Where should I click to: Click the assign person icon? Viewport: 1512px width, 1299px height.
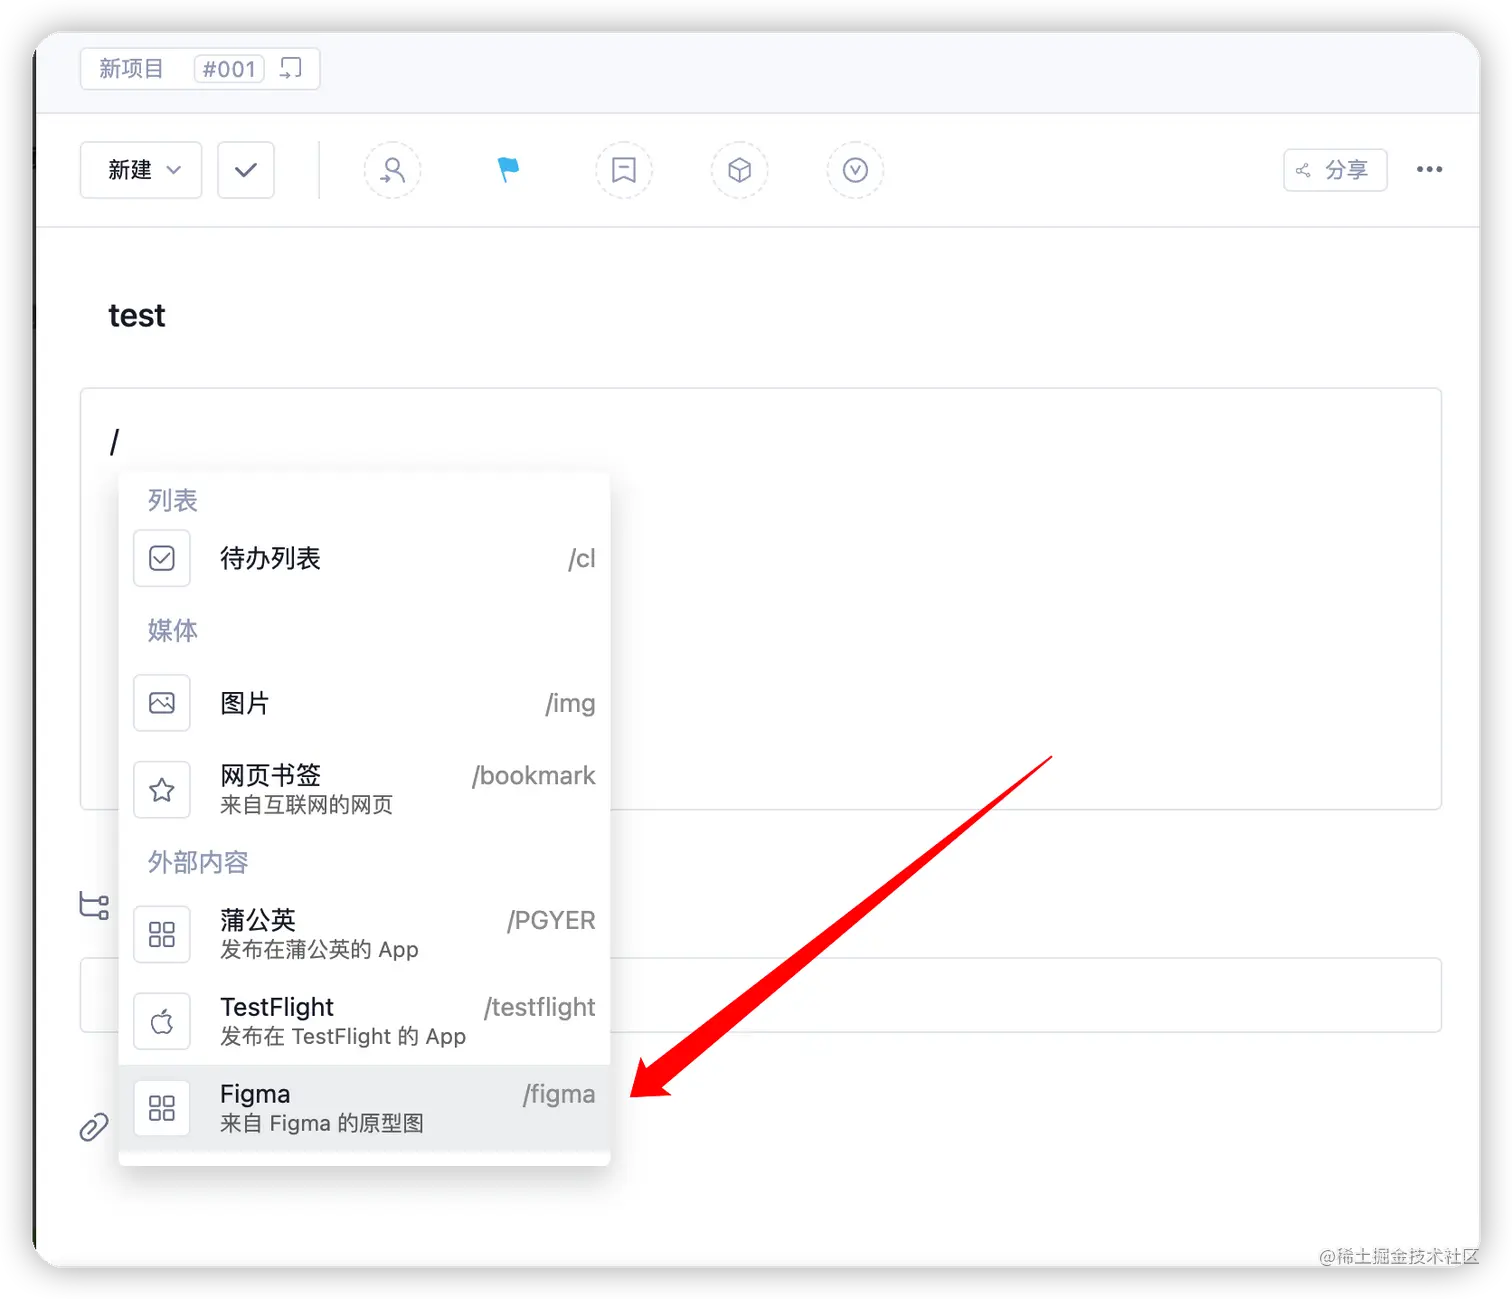point(392,170)
